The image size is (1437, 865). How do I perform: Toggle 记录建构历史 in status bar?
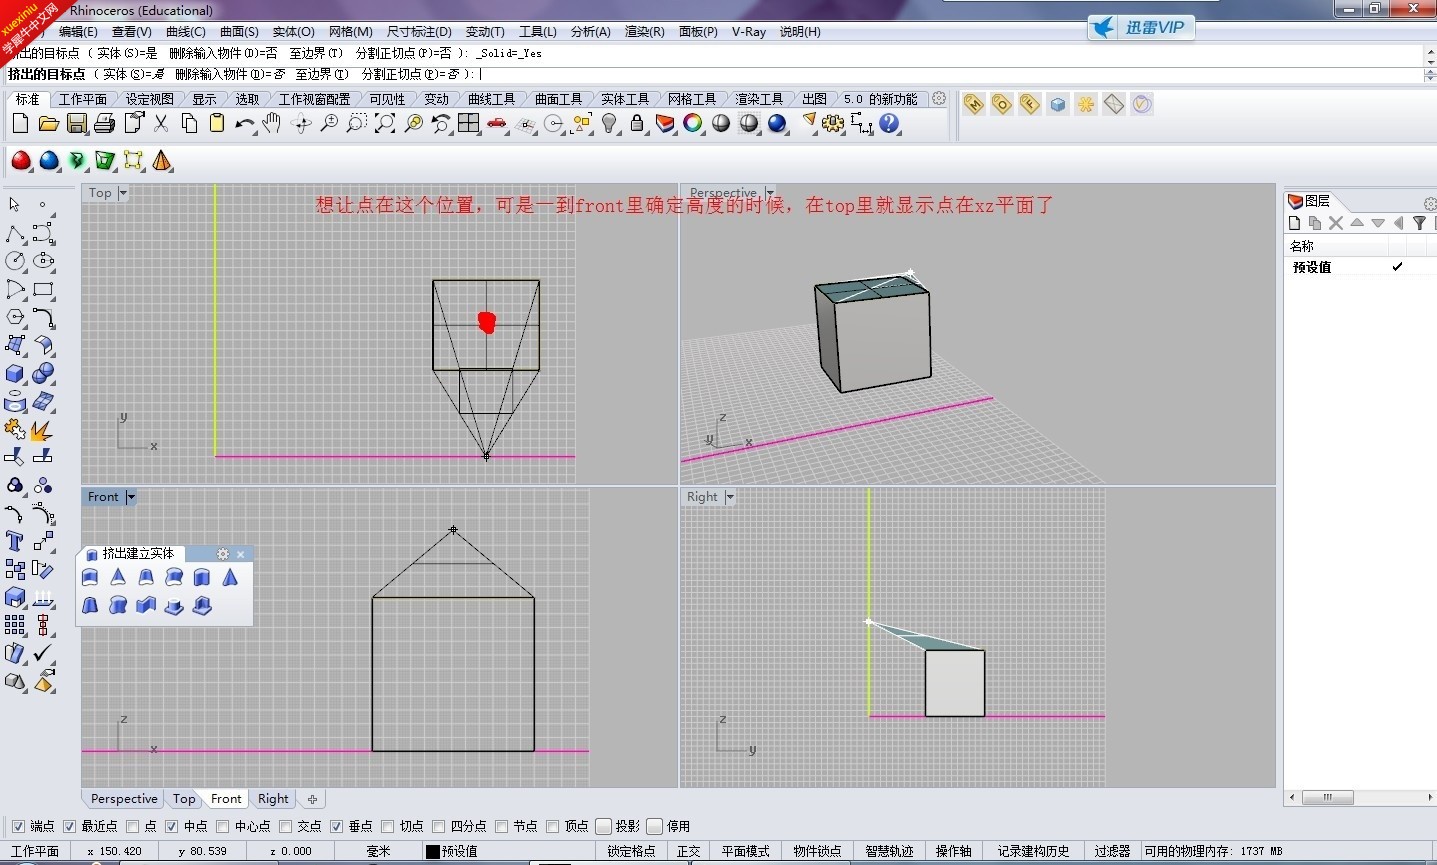(x=1033, y=851)
